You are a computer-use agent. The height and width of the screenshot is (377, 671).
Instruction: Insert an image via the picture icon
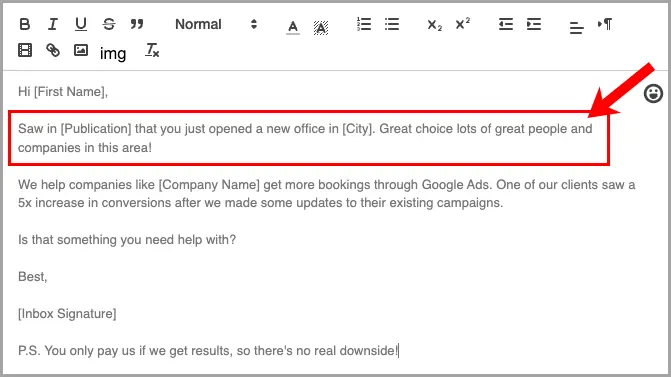81,50
